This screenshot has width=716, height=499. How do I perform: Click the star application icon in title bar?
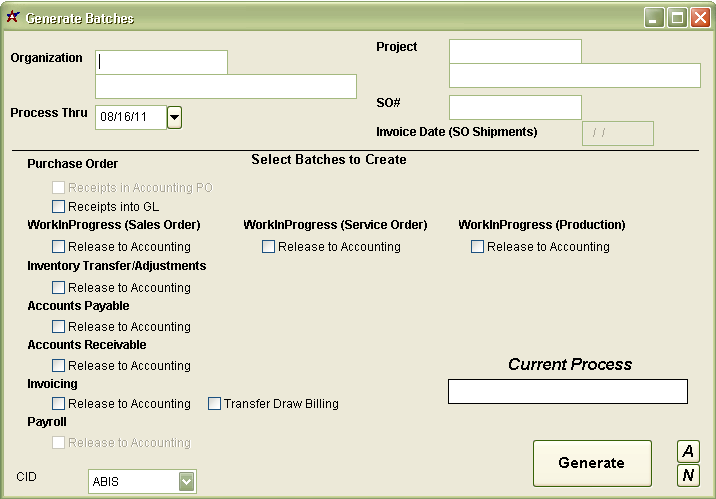coord(12,17)
